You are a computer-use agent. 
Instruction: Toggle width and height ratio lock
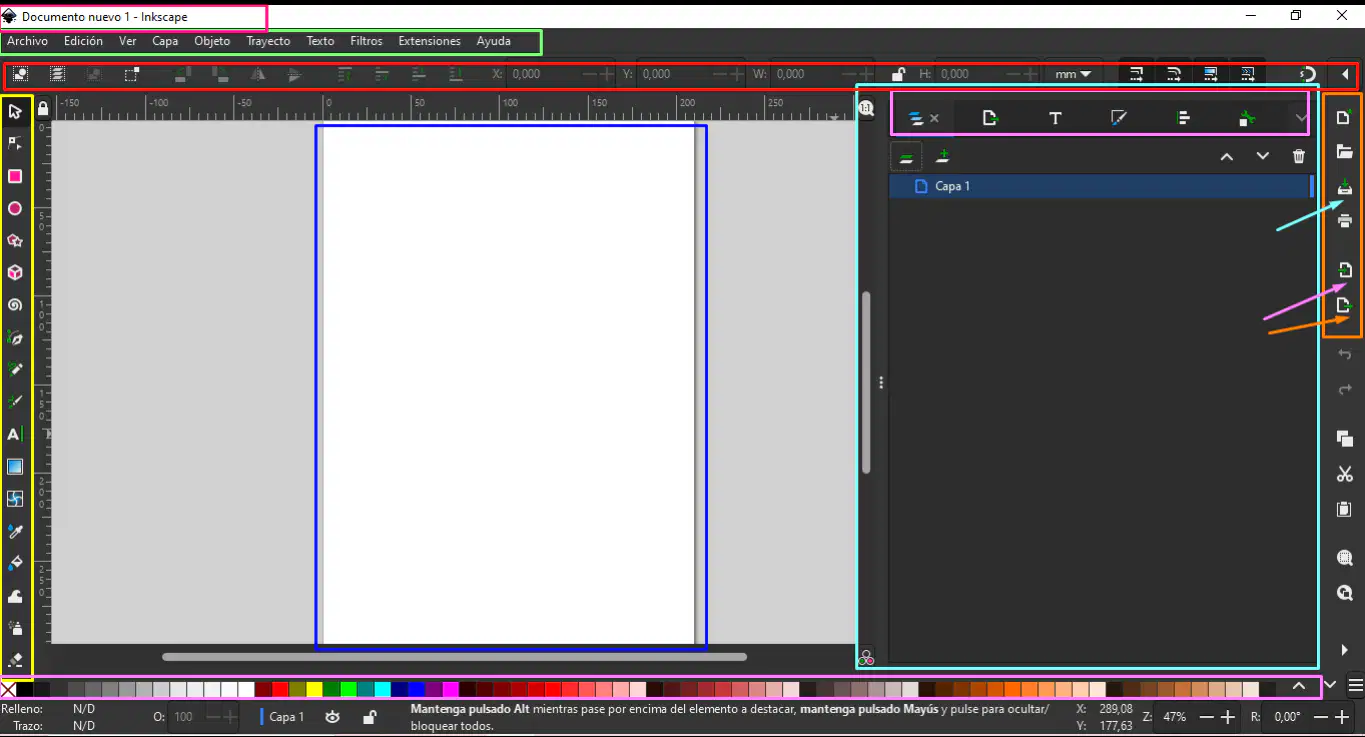tap(898, 74)
